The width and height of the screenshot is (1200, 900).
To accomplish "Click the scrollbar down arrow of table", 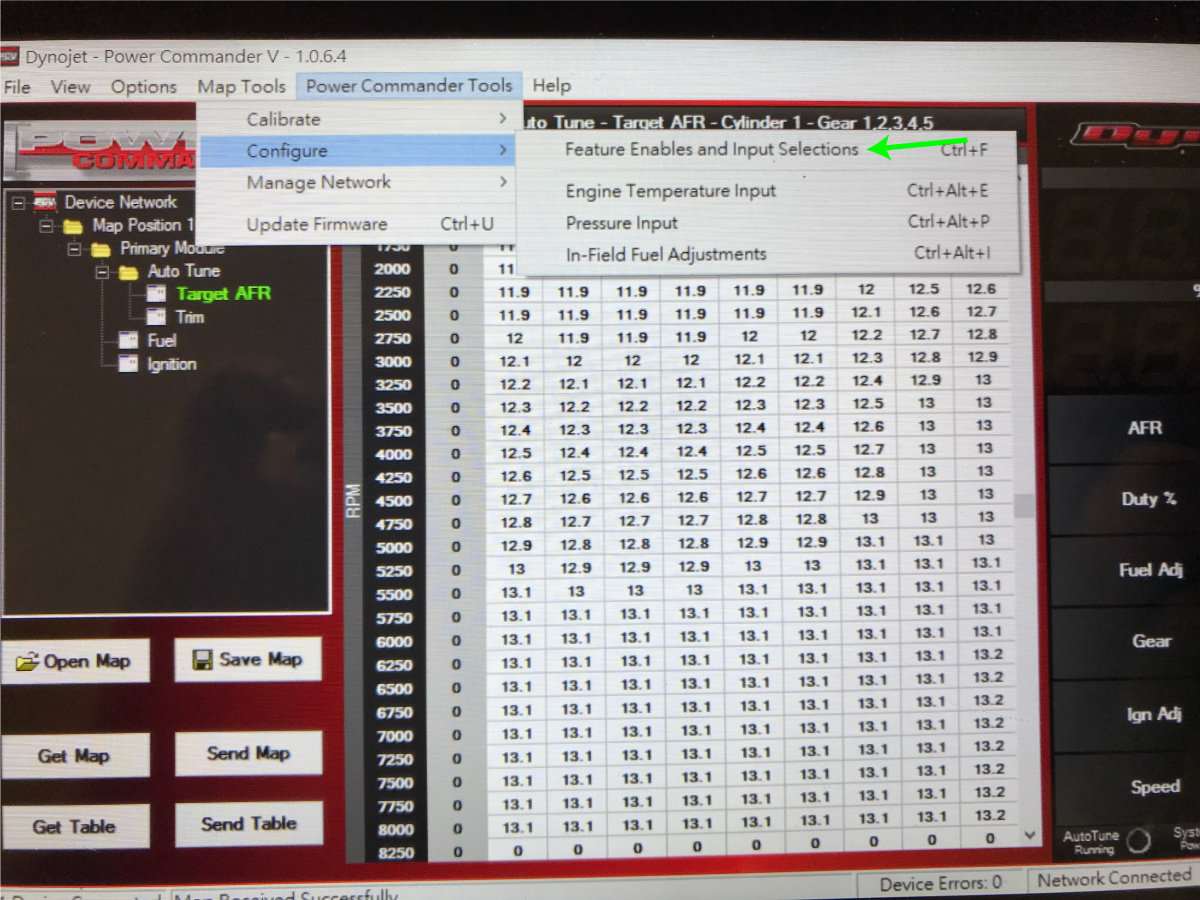I will [1029, 833].
